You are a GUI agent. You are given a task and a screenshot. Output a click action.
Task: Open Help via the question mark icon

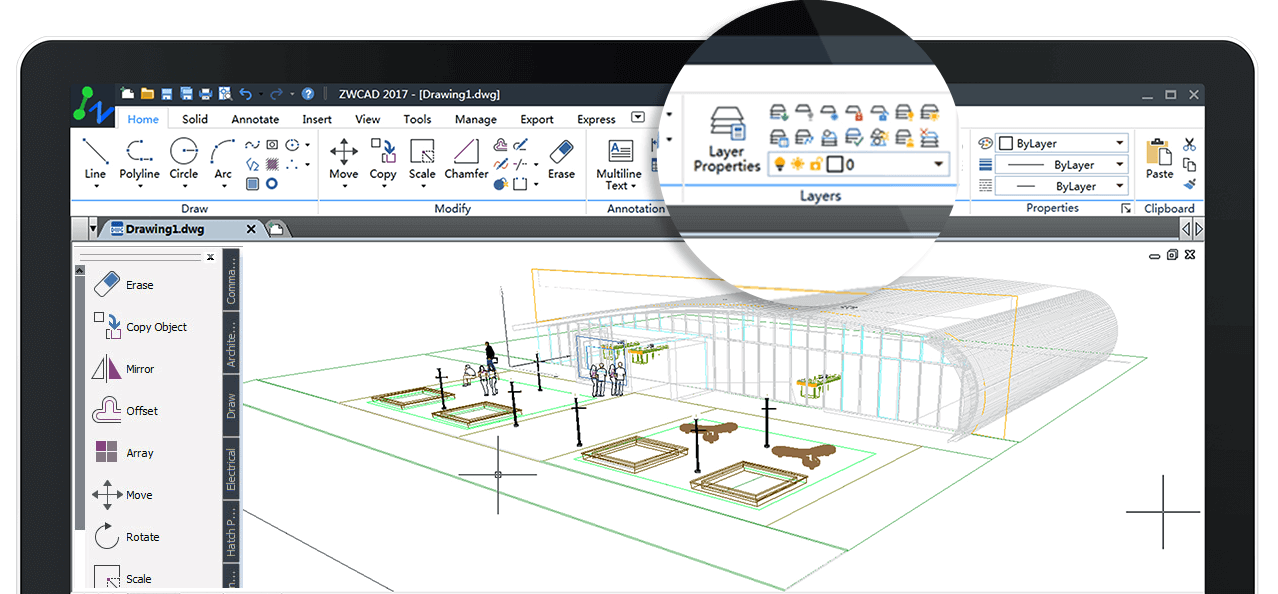(308, 94)
